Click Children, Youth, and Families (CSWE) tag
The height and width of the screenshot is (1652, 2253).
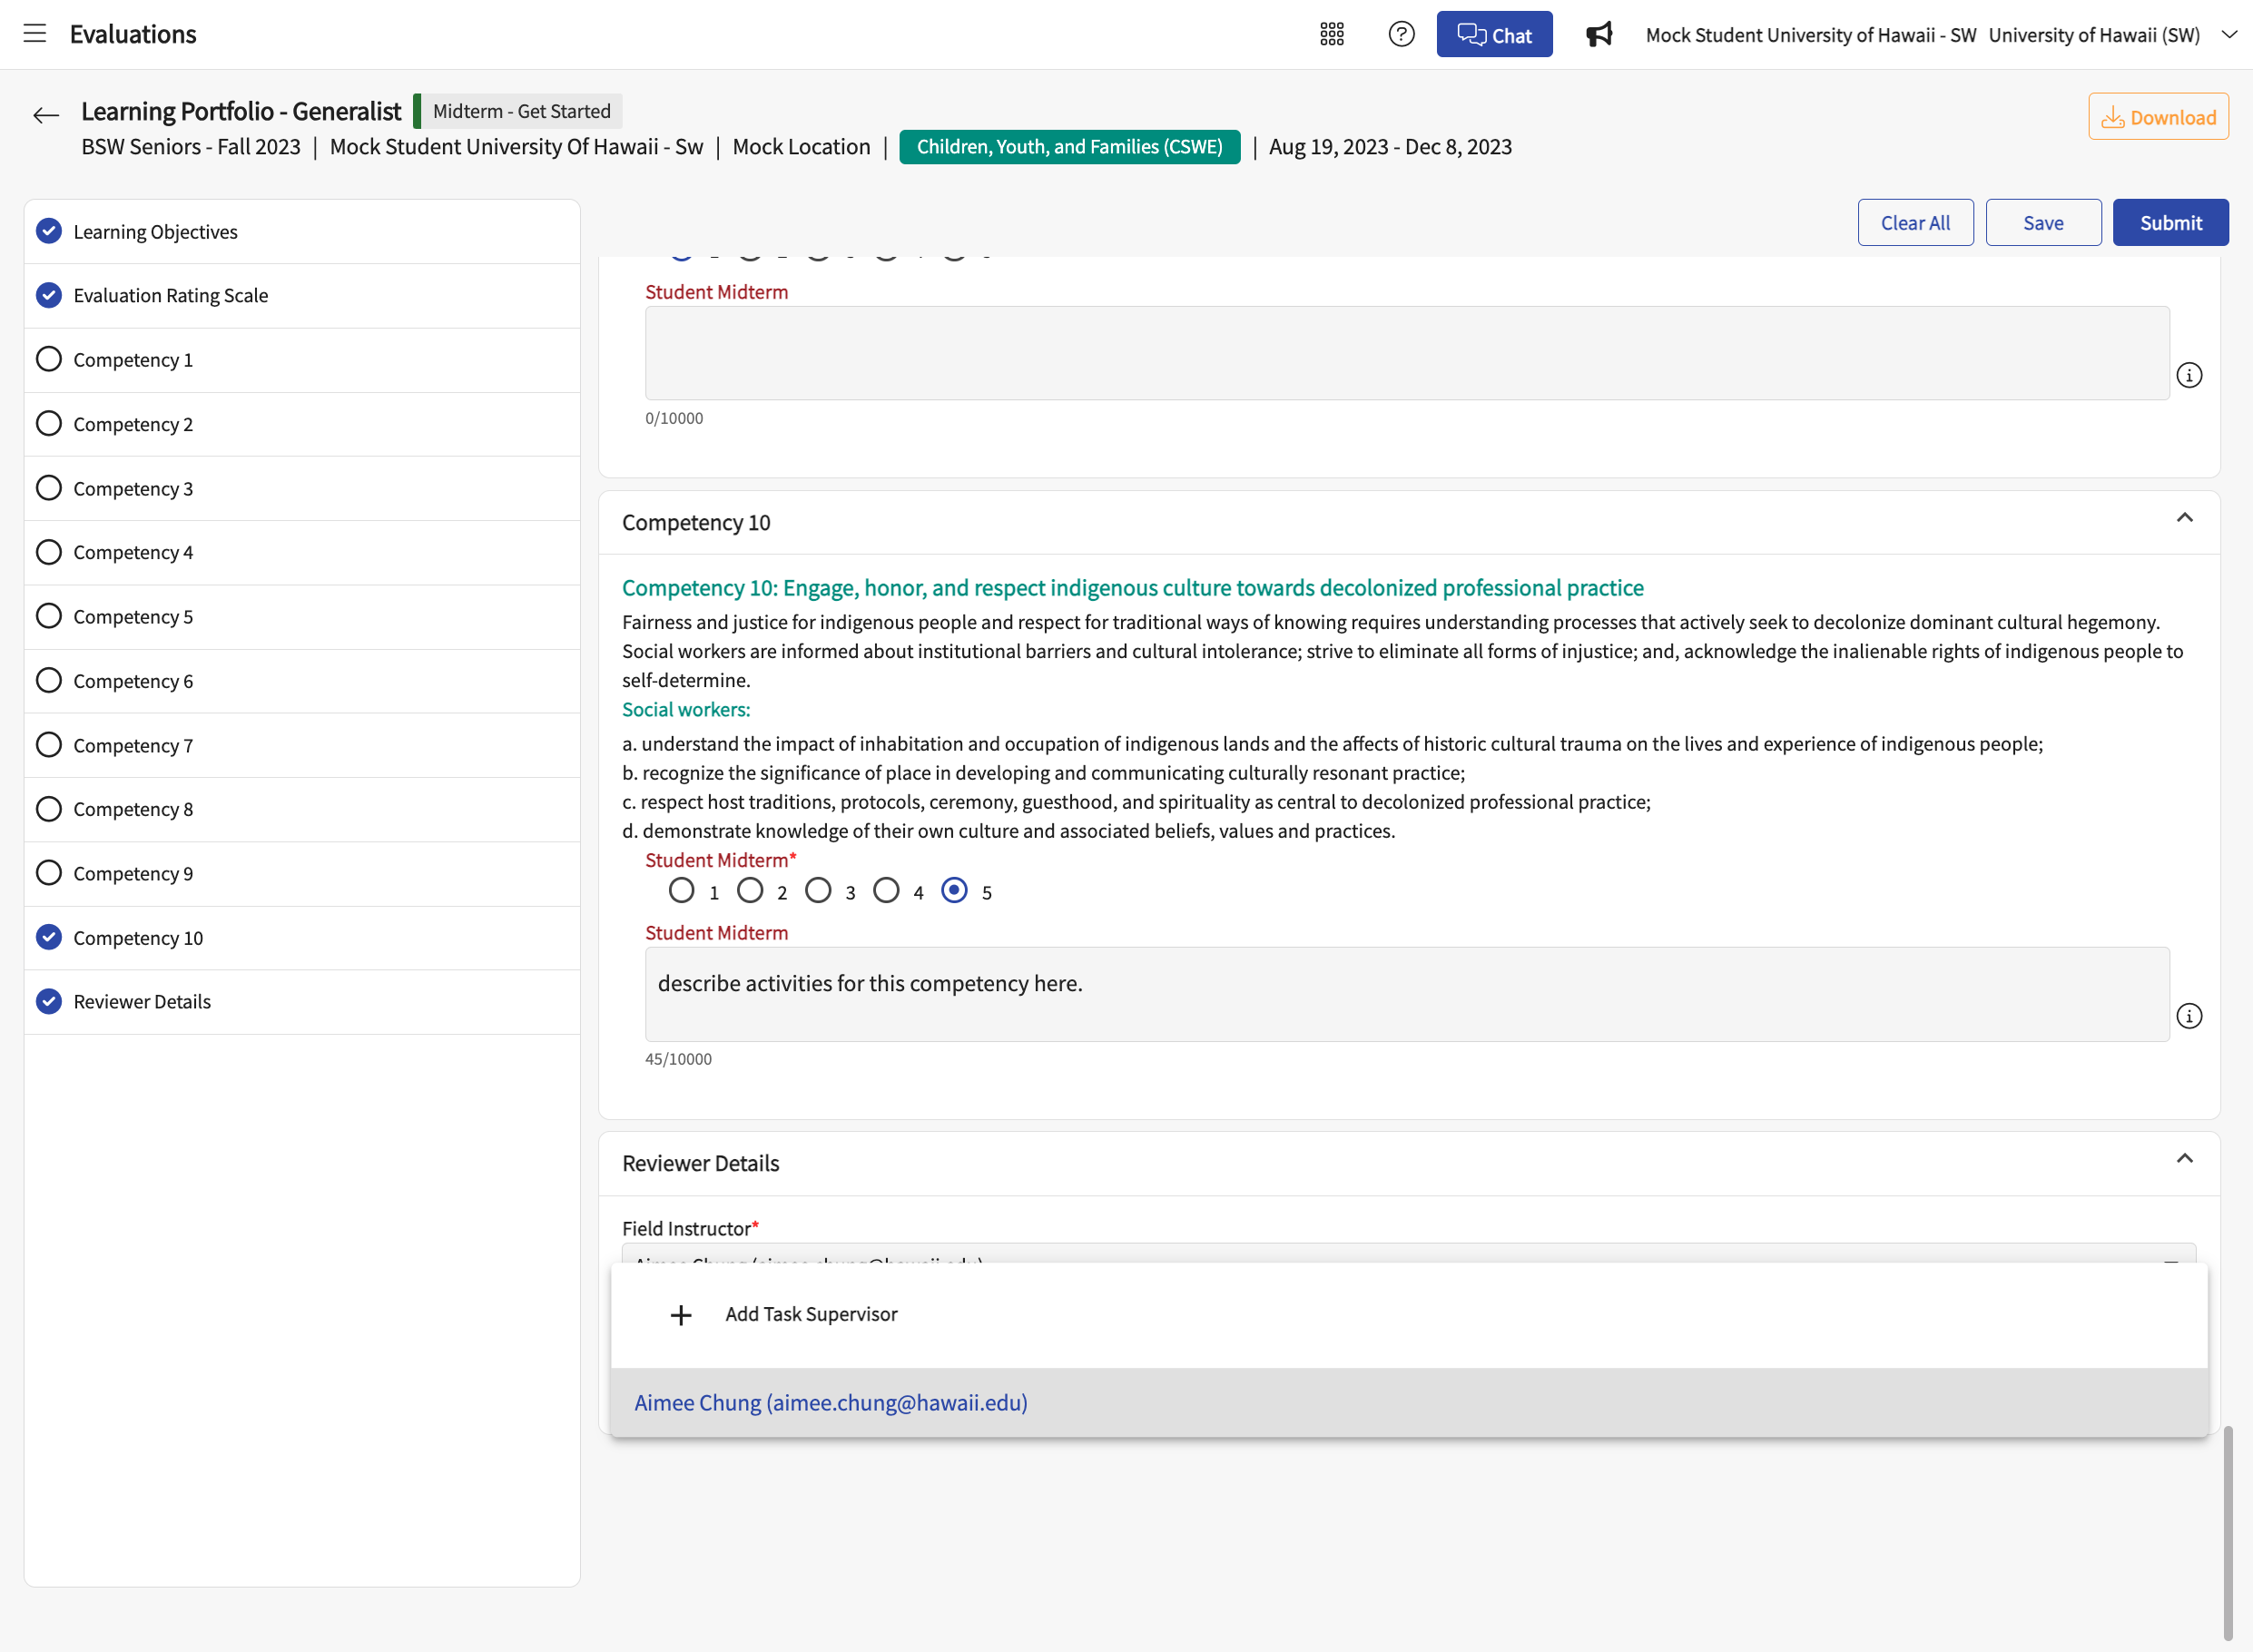[x=1069, y=147]
